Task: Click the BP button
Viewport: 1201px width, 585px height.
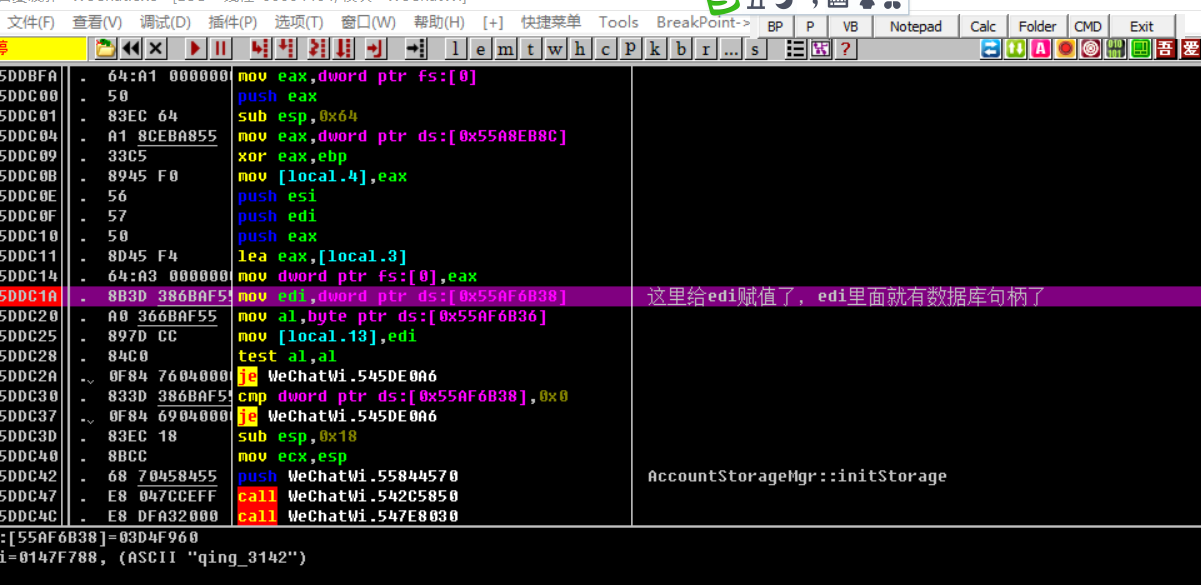Action: click(775, 27)
